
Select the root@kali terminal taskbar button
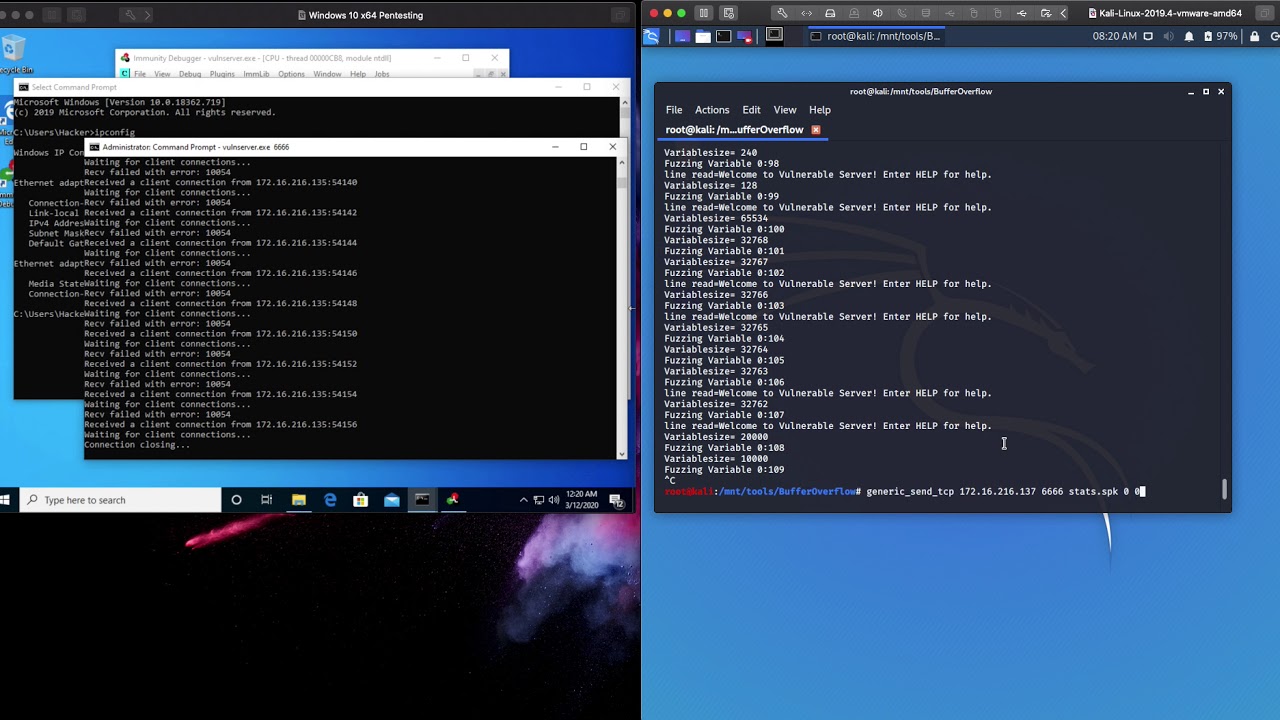[x=877, y=36]
